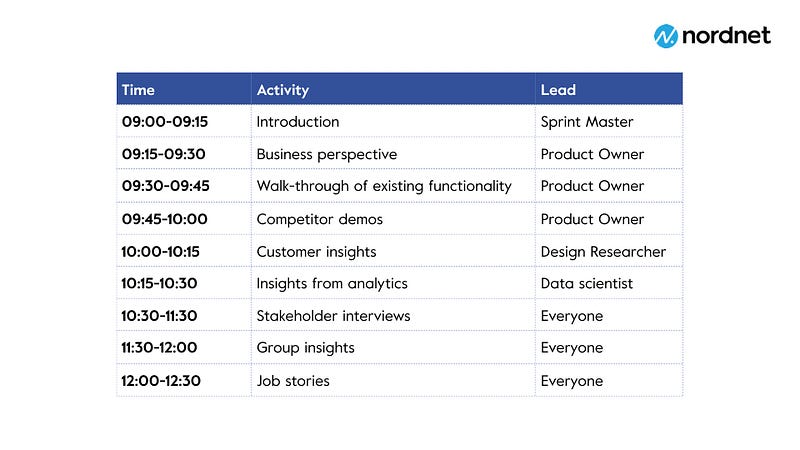Select the Lead column header
Screen dimensions: 800x450
point(609,89)
